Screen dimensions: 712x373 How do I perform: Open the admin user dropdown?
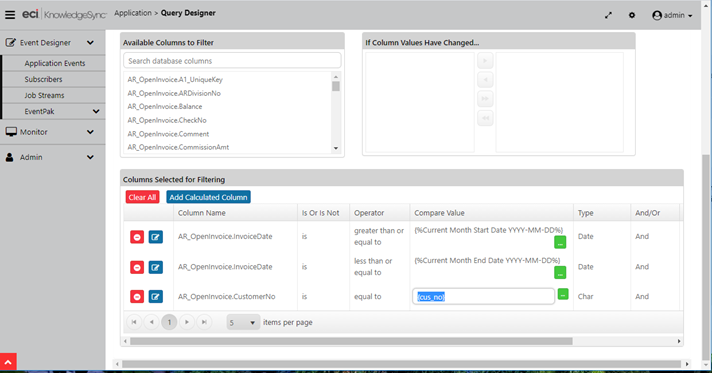(x=672, y=15)
